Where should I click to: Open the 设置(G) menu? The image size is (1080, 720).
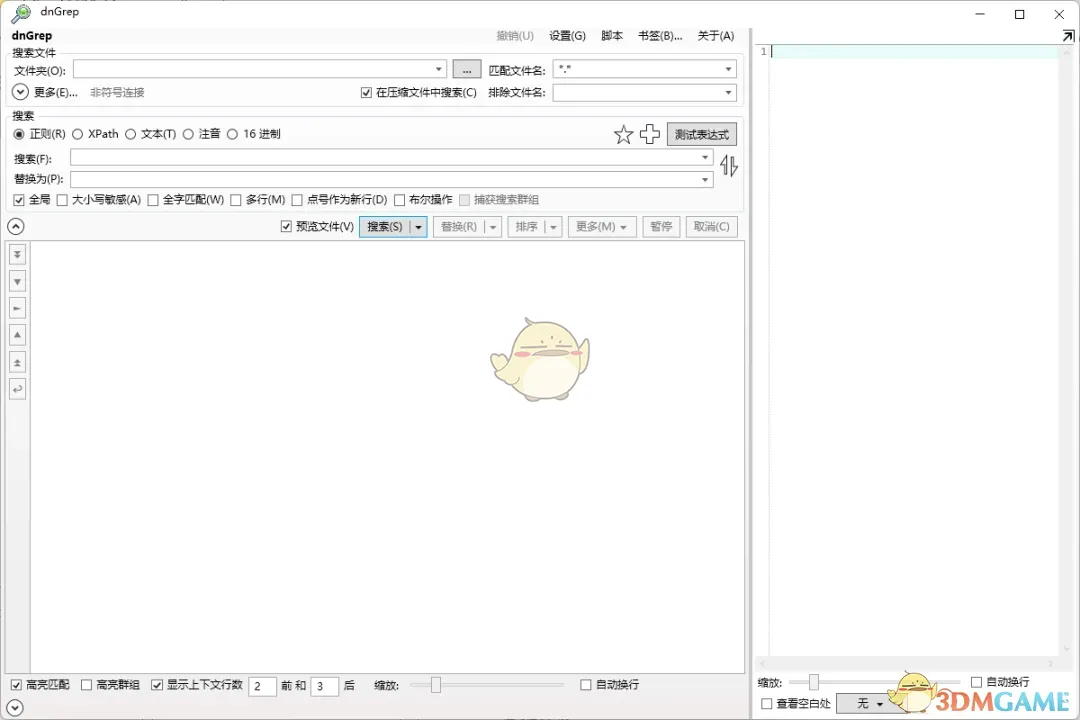tap(567, 35)
